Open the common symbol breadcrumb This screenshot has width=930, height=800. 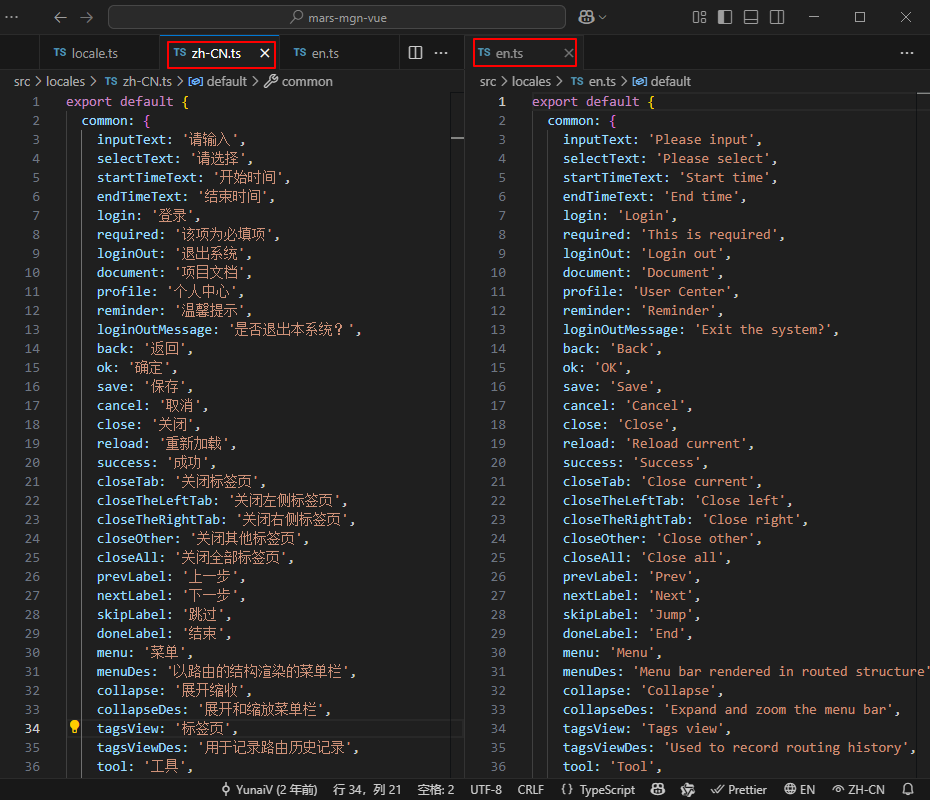(x=298, y=81)
